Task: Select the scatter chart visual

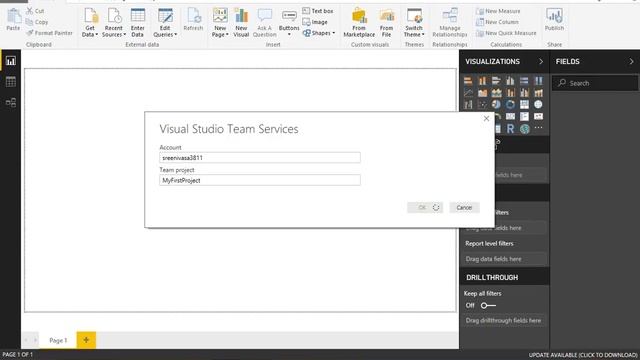Action: (482, 104)
